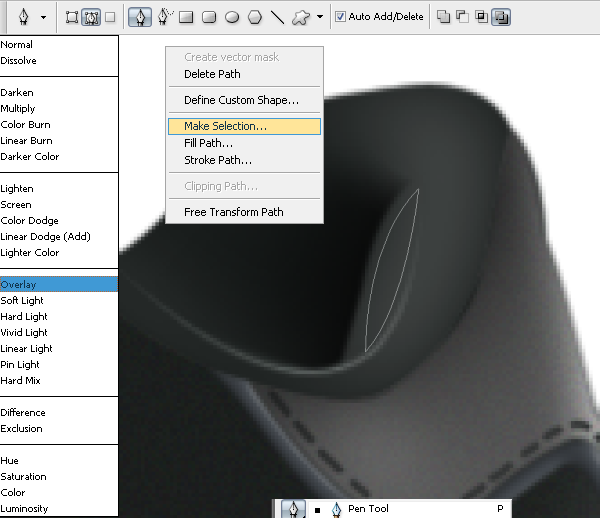Select Fill Pixels mode icon

110,17
